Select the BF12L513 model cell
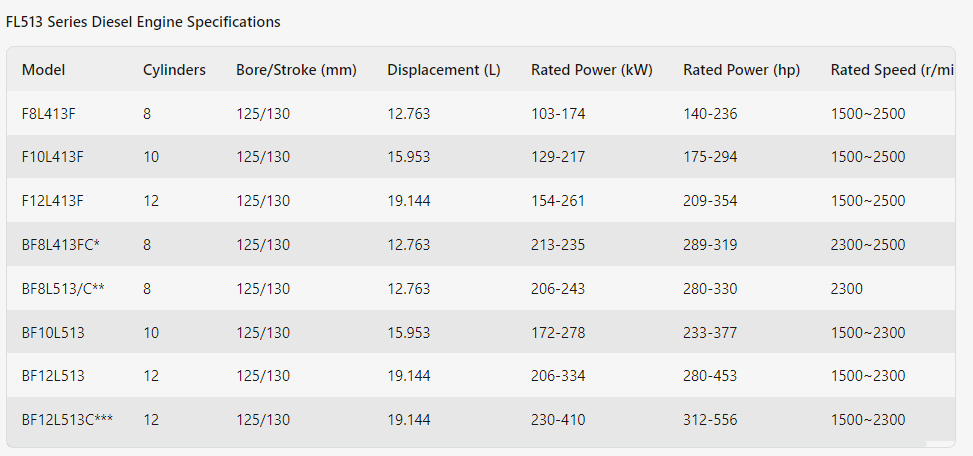This screenshot has width=973, height=456. [53, 376]
